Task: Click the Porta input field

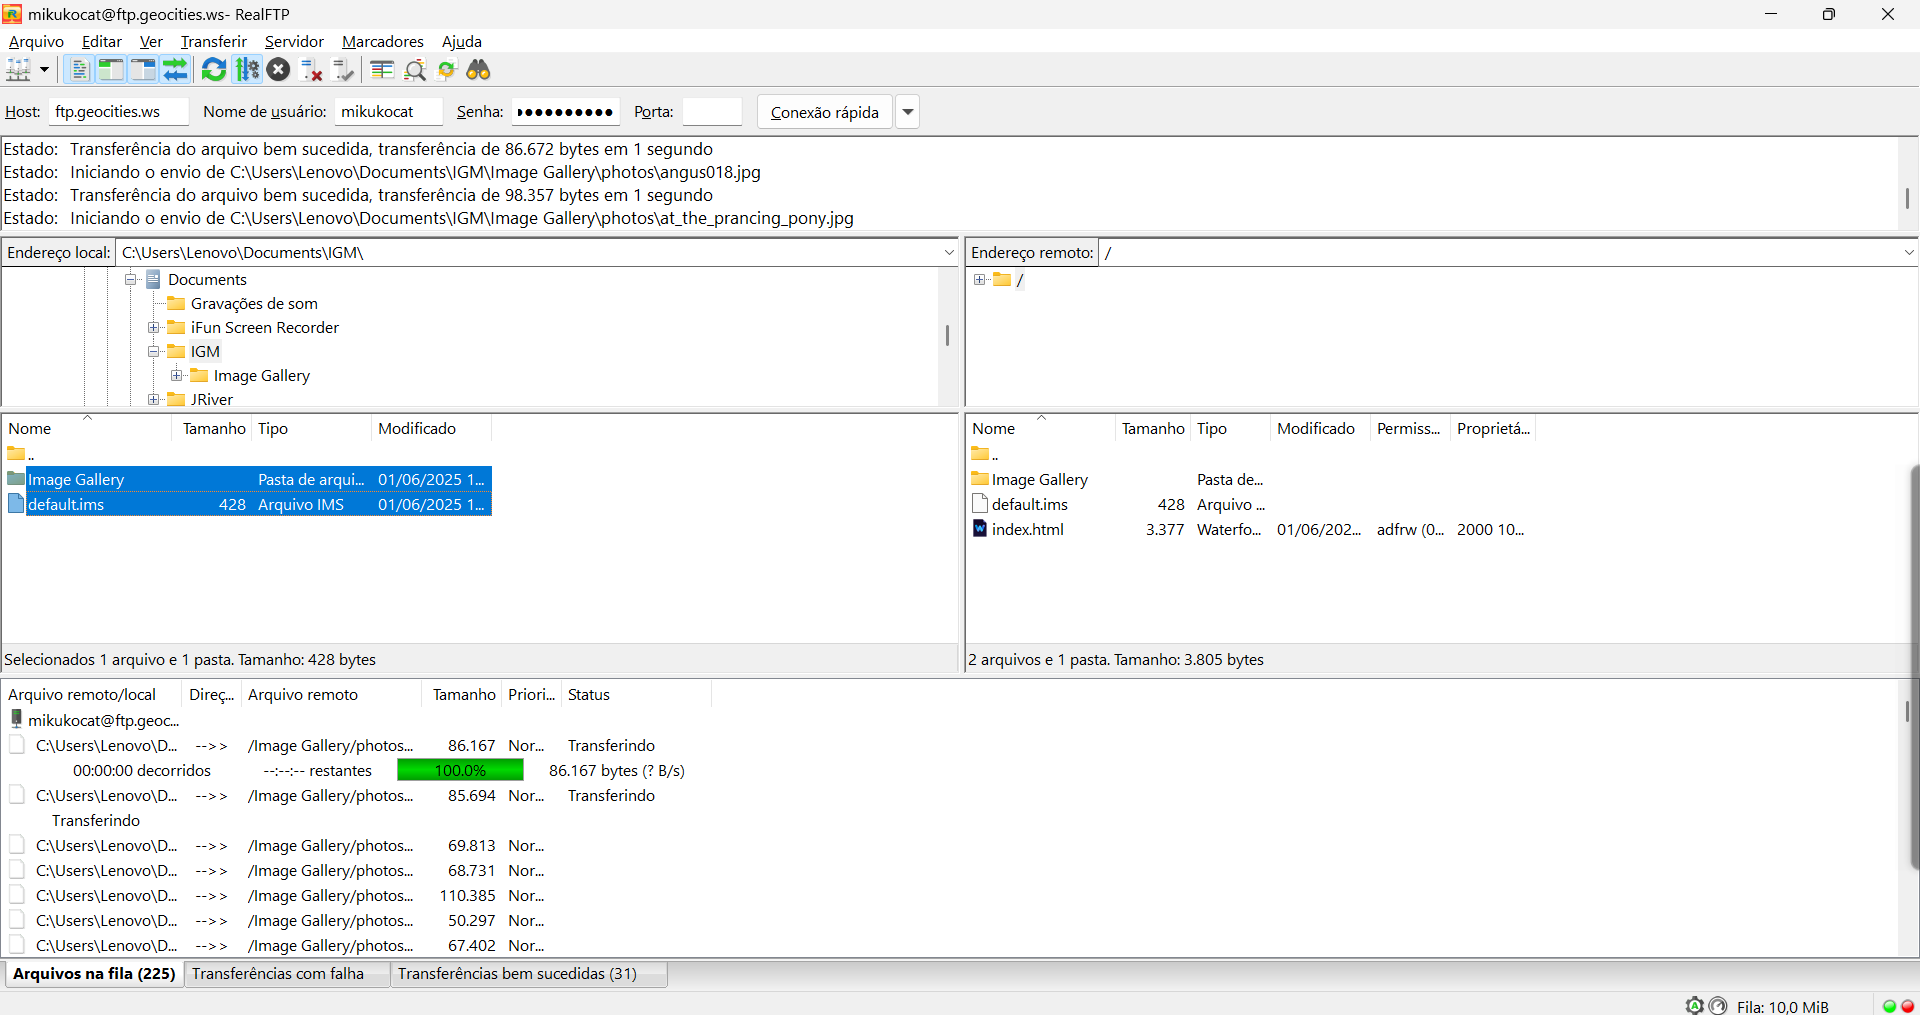Action: (x=712, y=112)
